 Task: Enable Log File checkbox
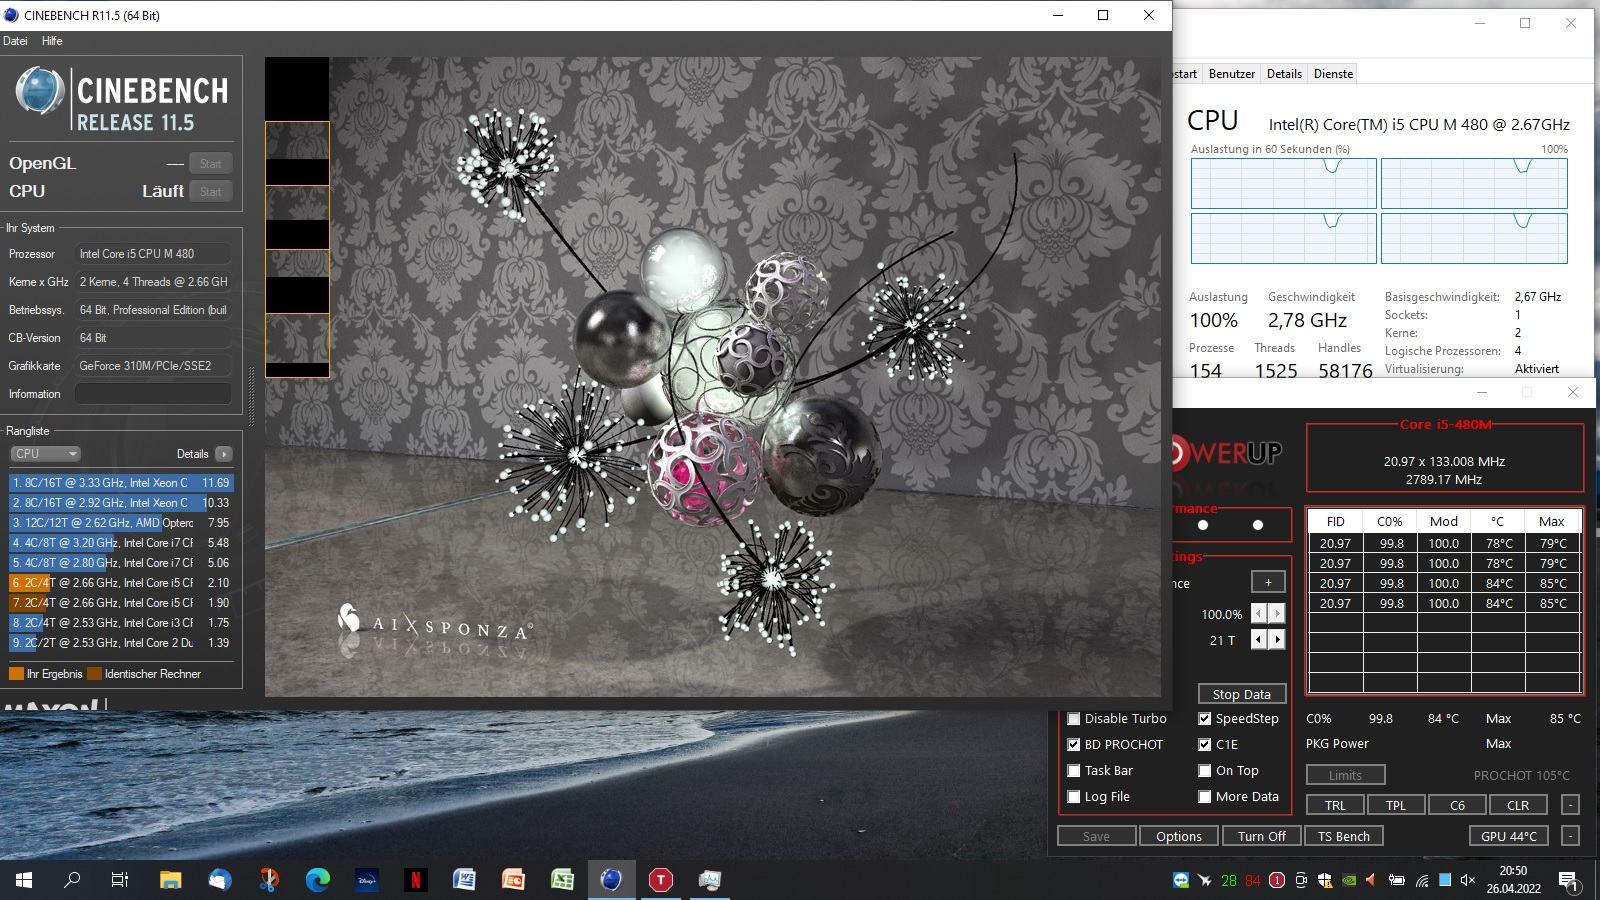[x=1074, y=797]
